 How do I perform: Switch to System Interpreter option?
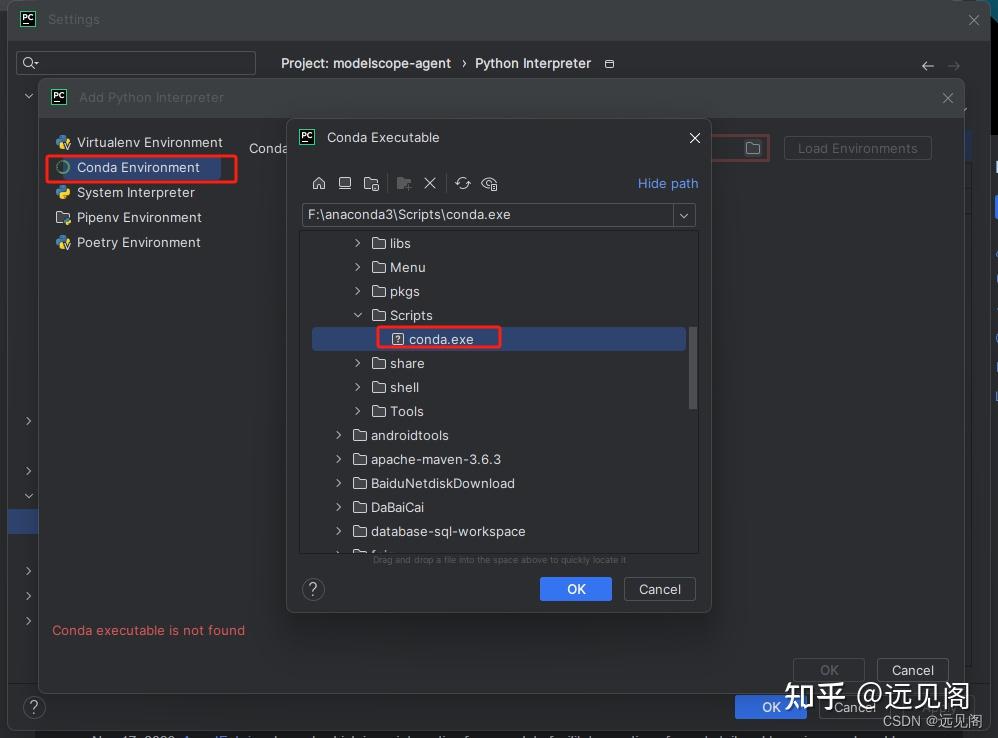click(x=135, y=192)
